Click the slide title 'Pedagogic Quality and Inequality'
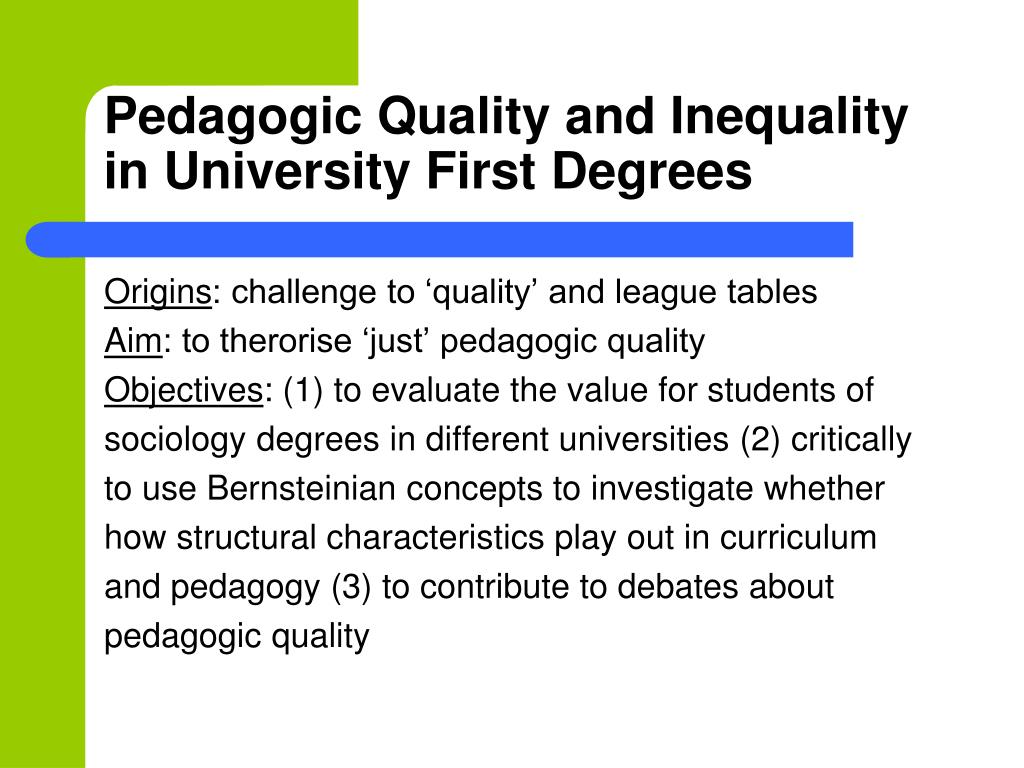Image resolution: width=1024 pixels, height=768 pixels. [x=506, y=118]
